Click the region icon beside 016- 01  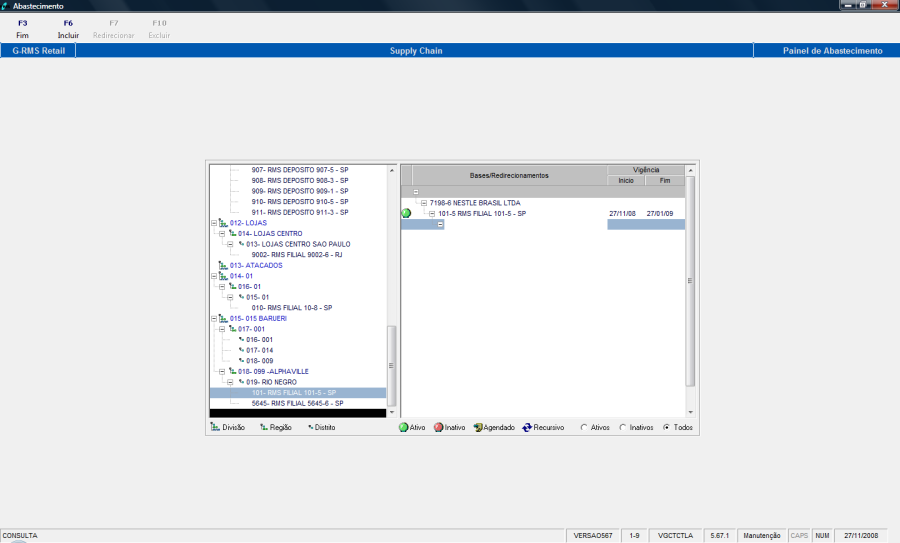(232, 286)
